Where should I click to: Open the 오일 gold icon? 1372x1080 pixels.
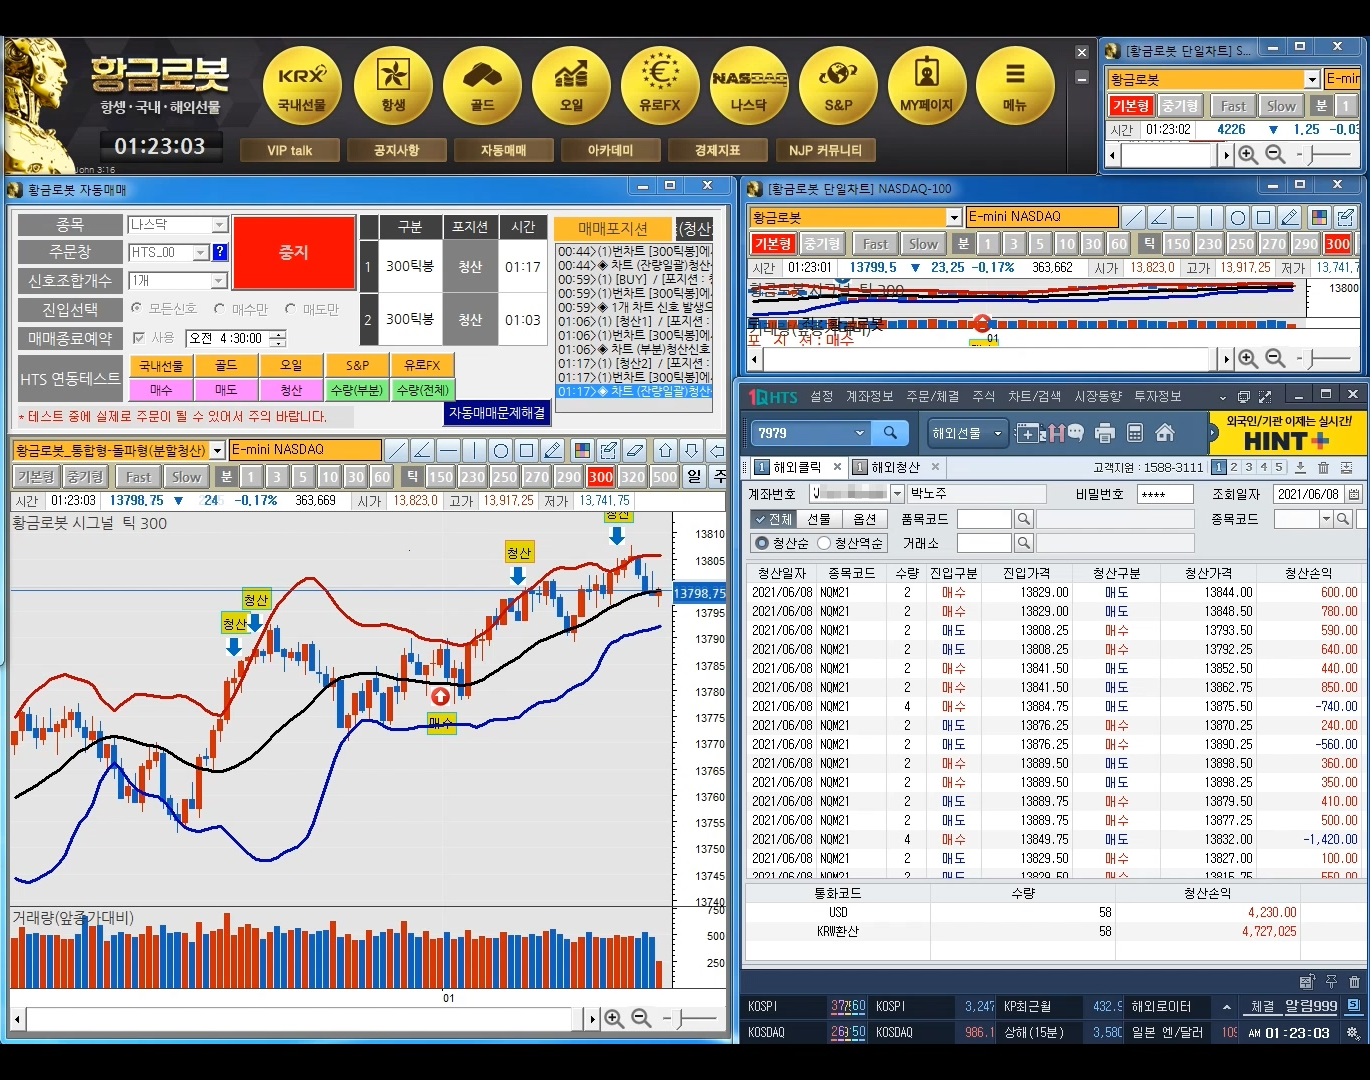tap(571, 86)
